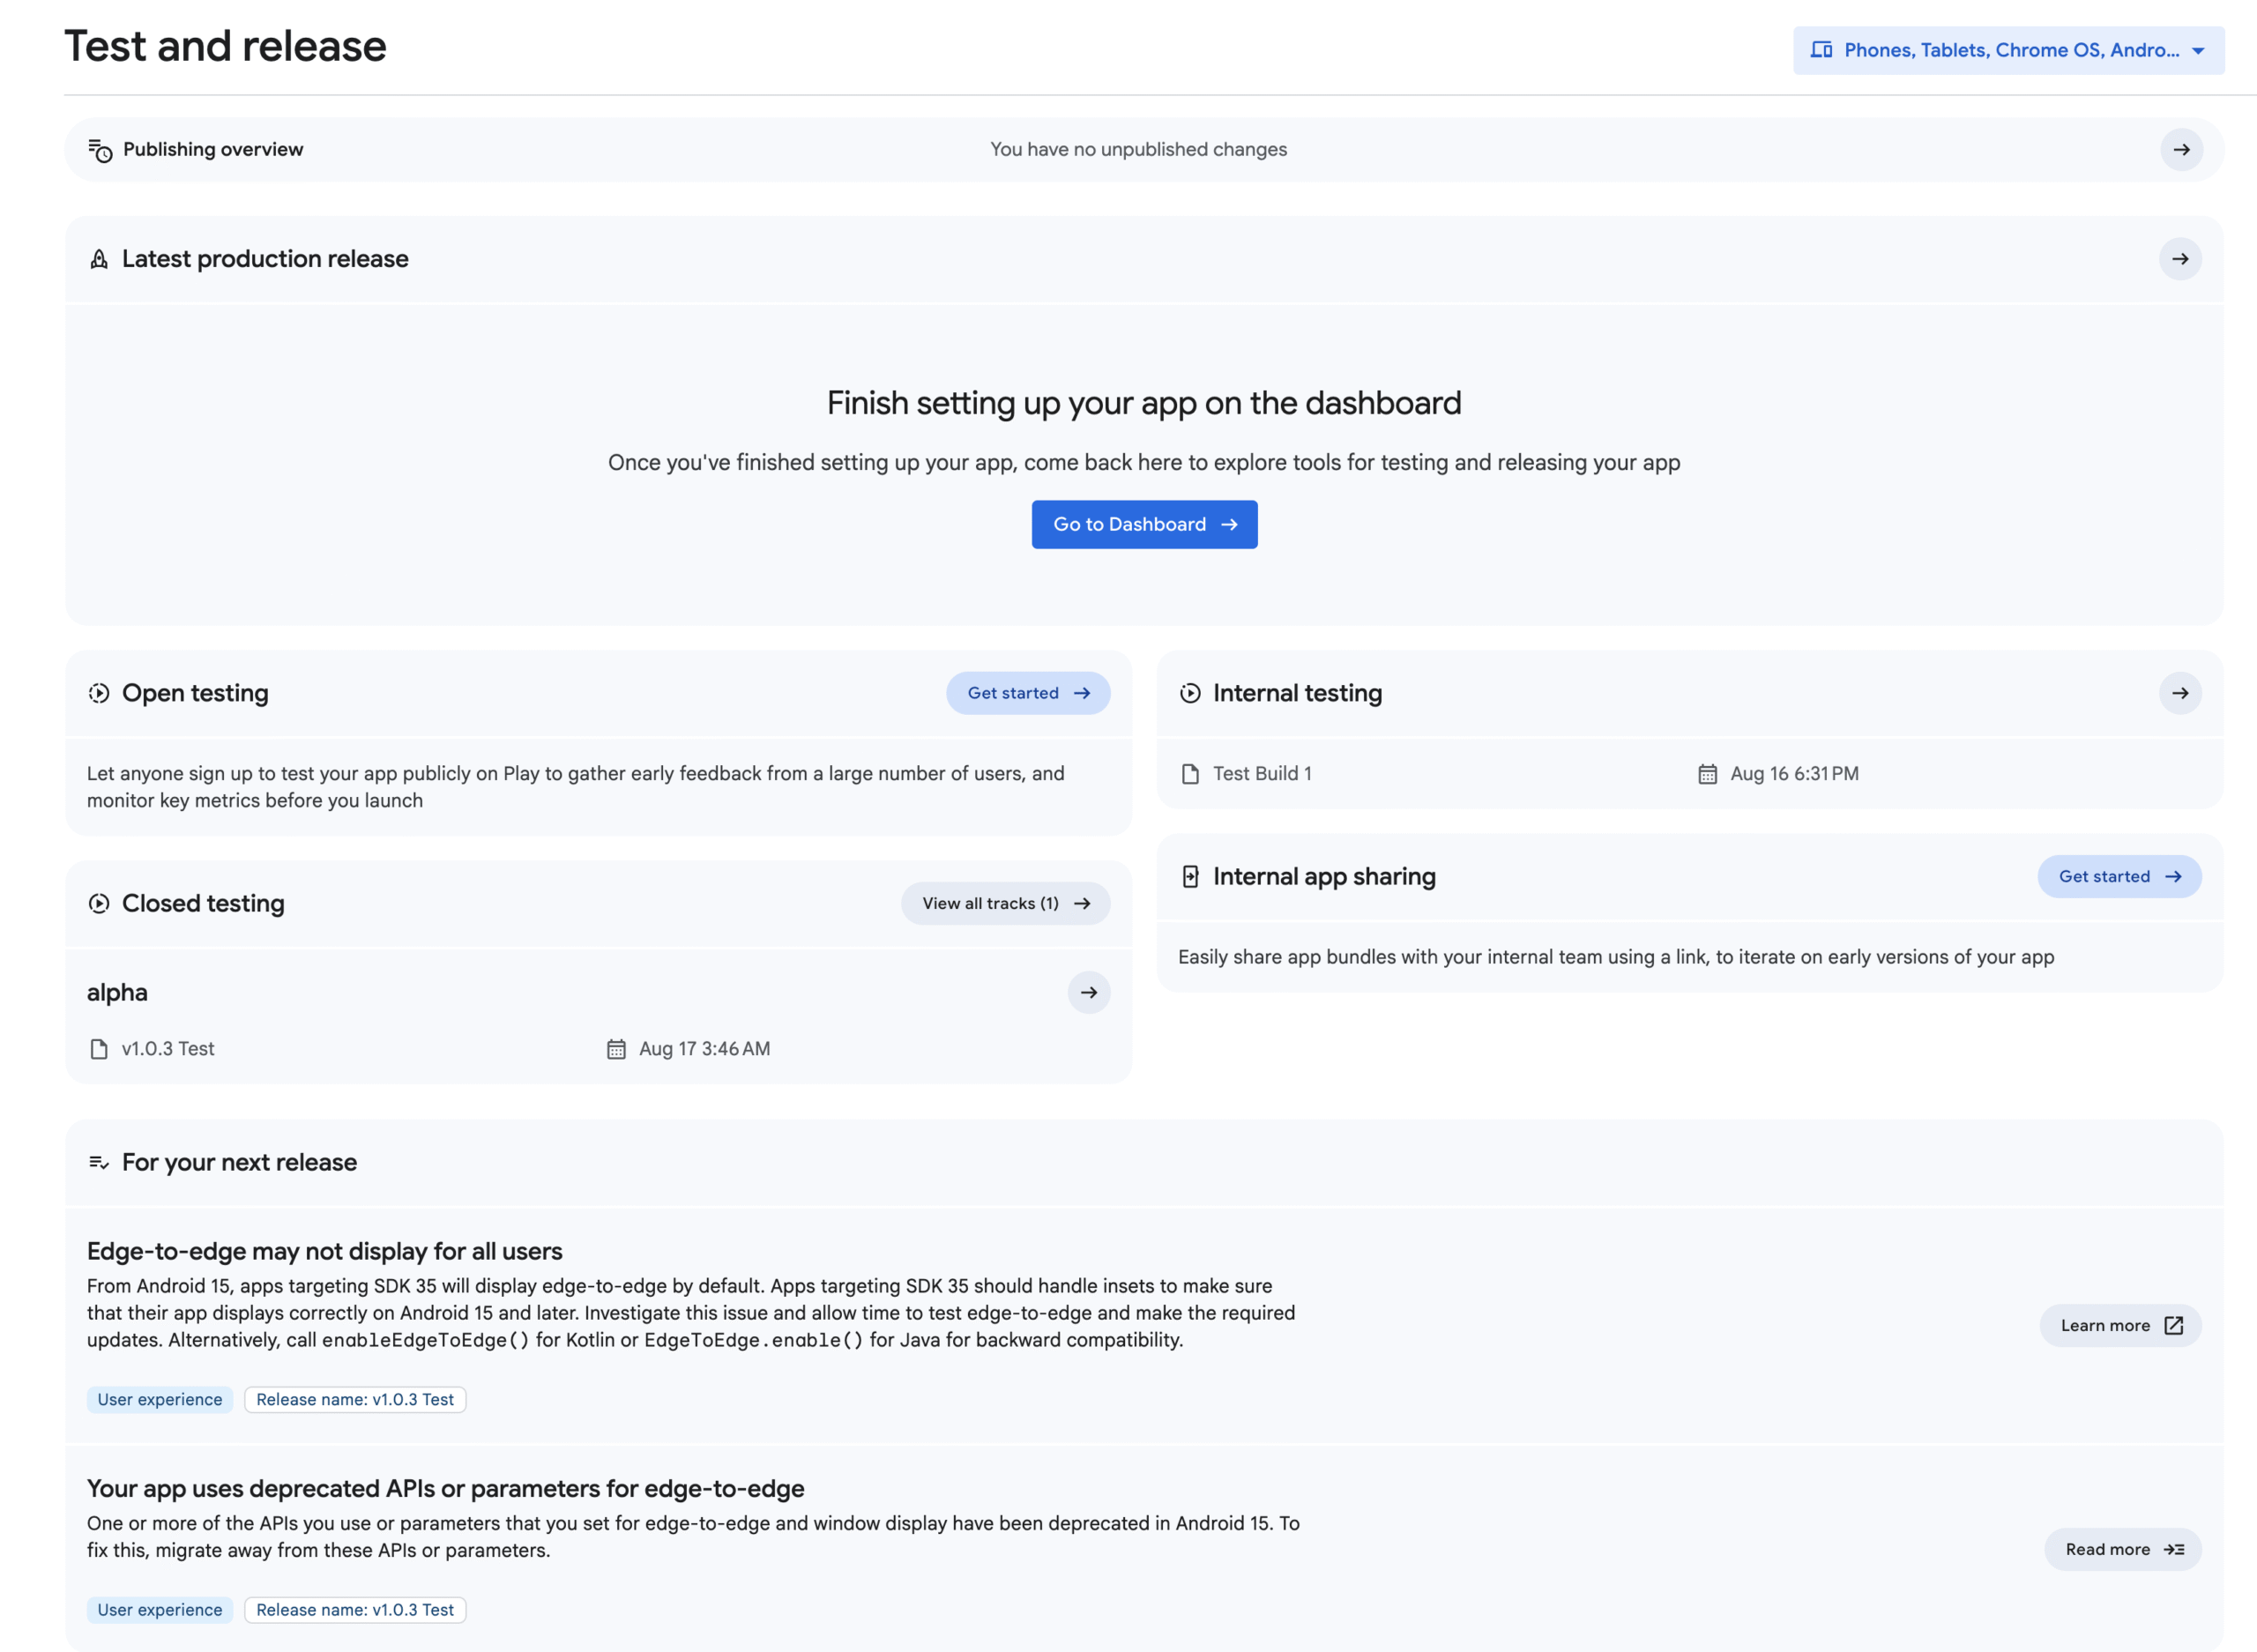Viewport: 2257px width, 1652px height.
Task: Click the Publishing overview arrow icon
Action: pos(2181,150)
